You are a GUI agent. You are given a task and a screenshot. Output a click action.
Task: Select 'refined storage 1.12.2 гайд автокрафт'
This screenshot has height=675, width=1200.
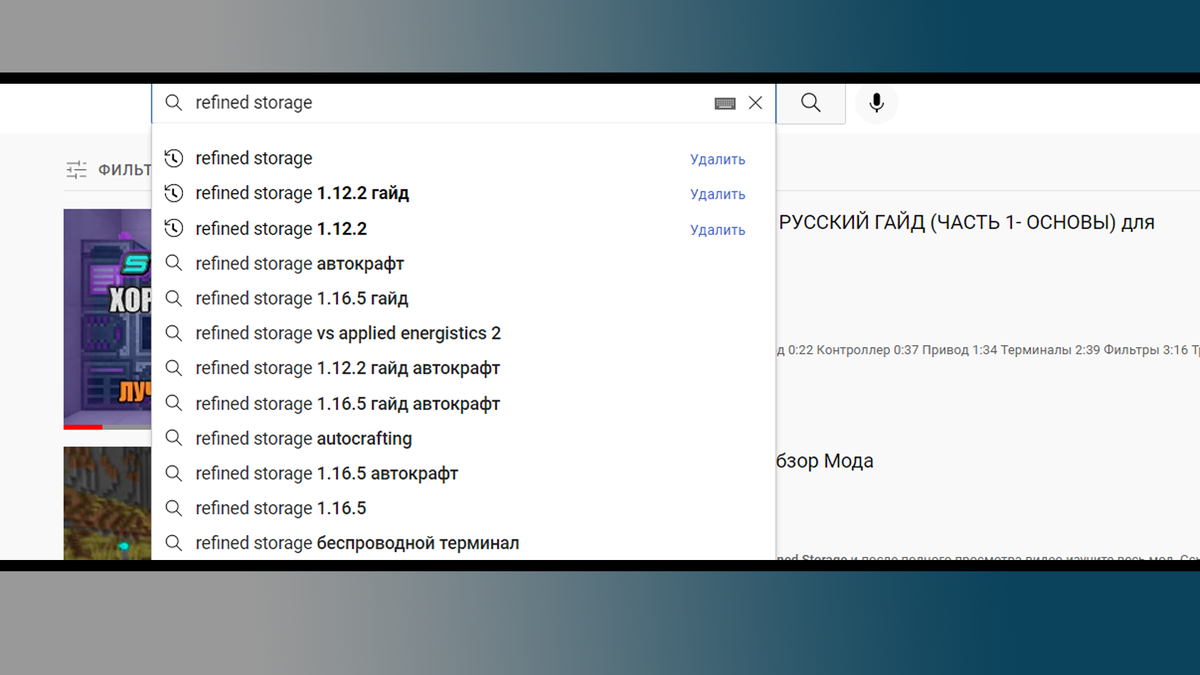tap(463, 368)
